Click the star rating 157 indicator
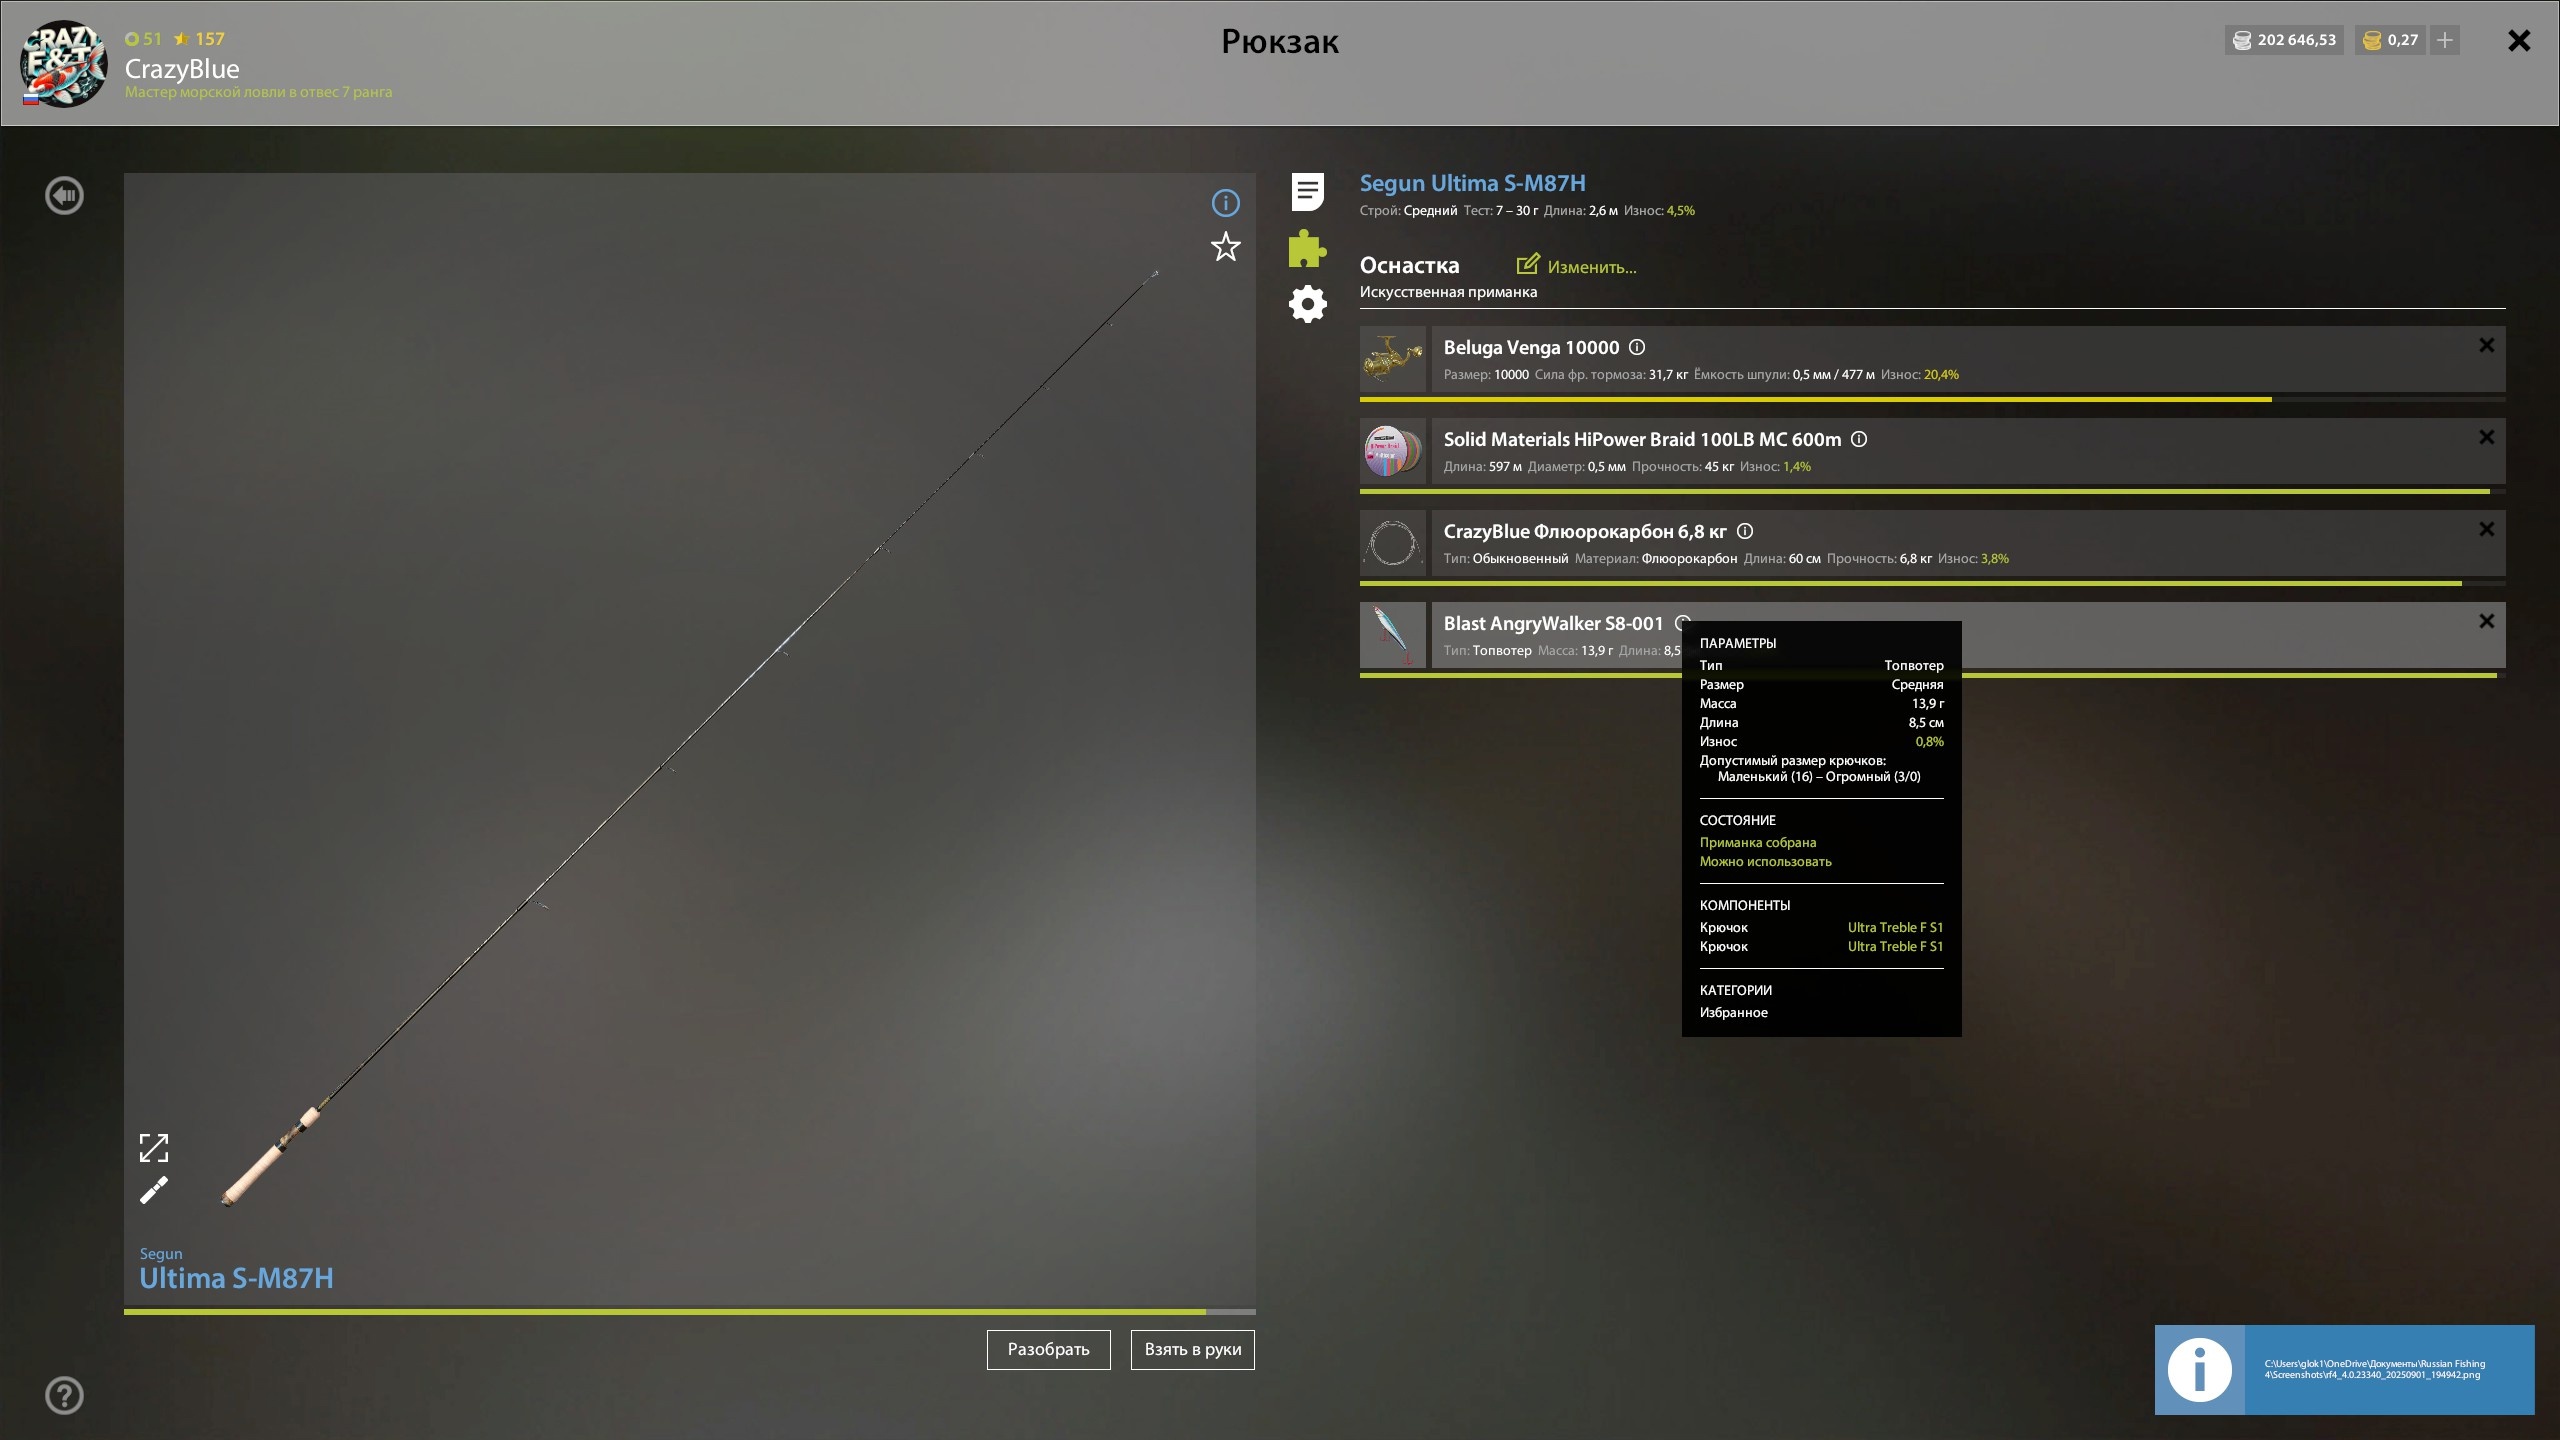 [199, 39]
